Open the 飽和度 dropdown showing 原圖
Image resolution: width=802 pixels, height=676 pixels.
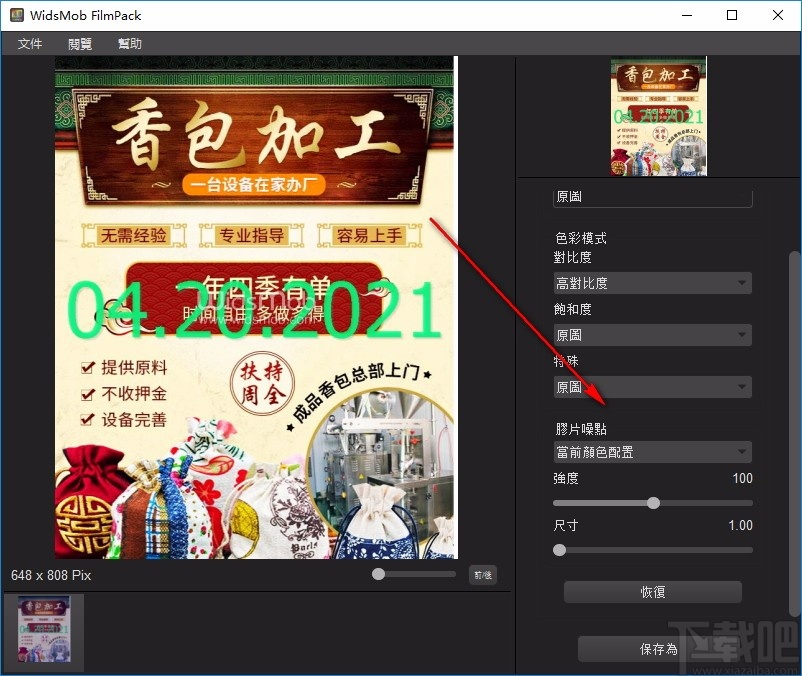[x=652, y=335]
